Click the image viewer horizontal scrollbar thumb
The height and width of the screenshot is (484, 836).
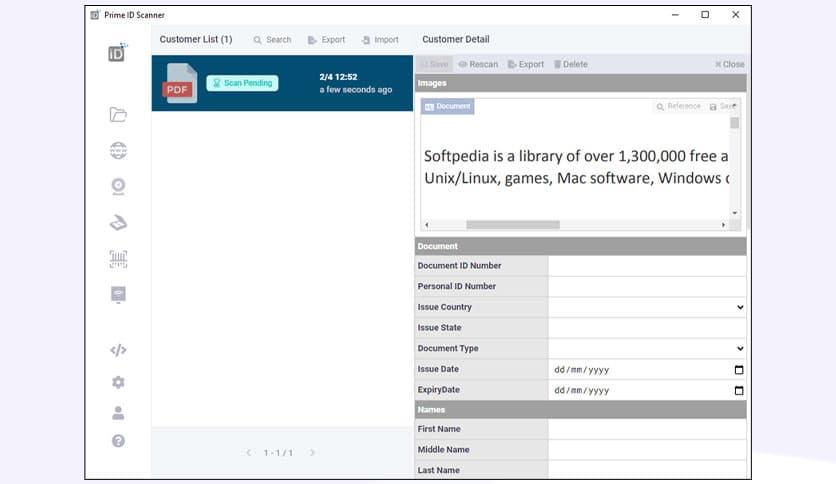513,225
